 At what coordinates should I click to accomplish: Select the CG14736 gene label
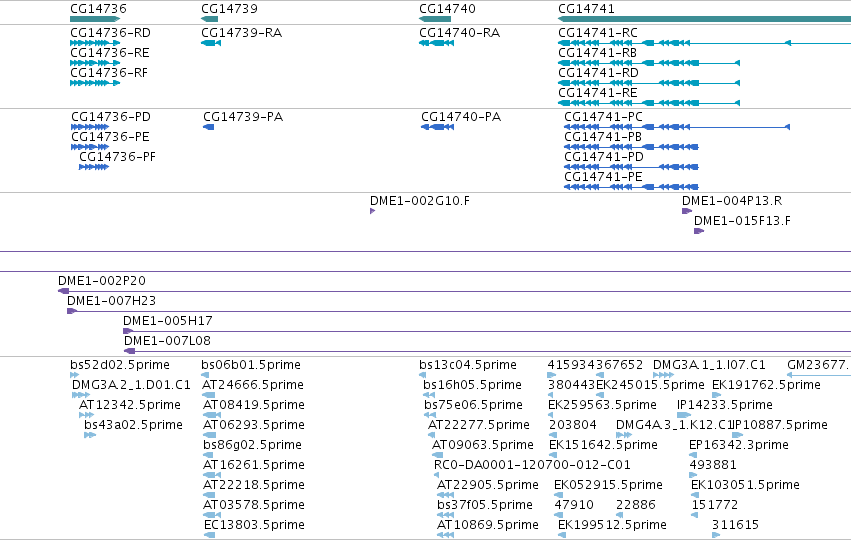[x=98, y=9]
